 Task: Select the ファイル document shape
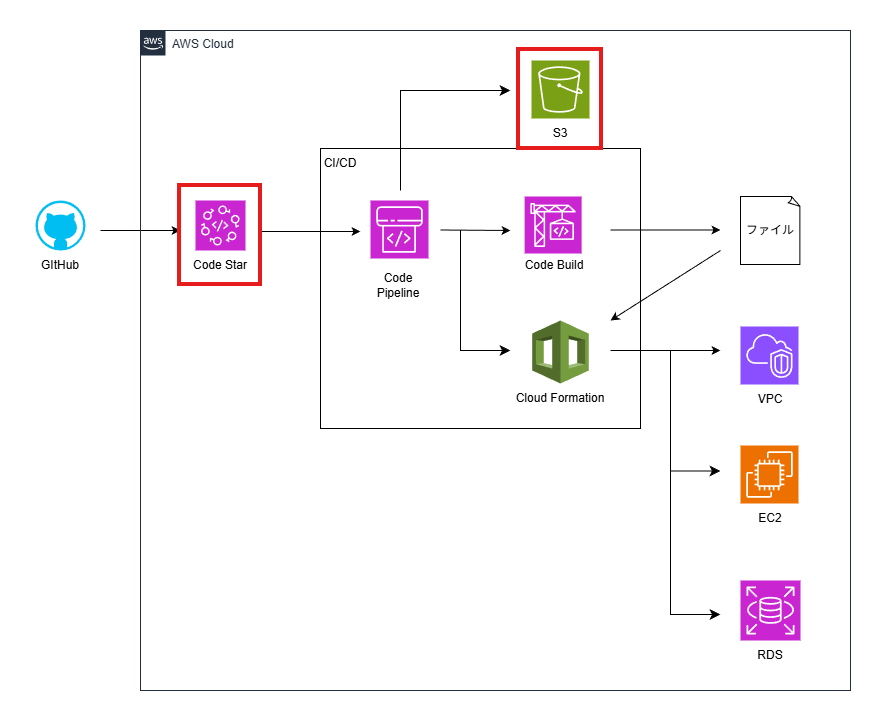coord(769,230)
